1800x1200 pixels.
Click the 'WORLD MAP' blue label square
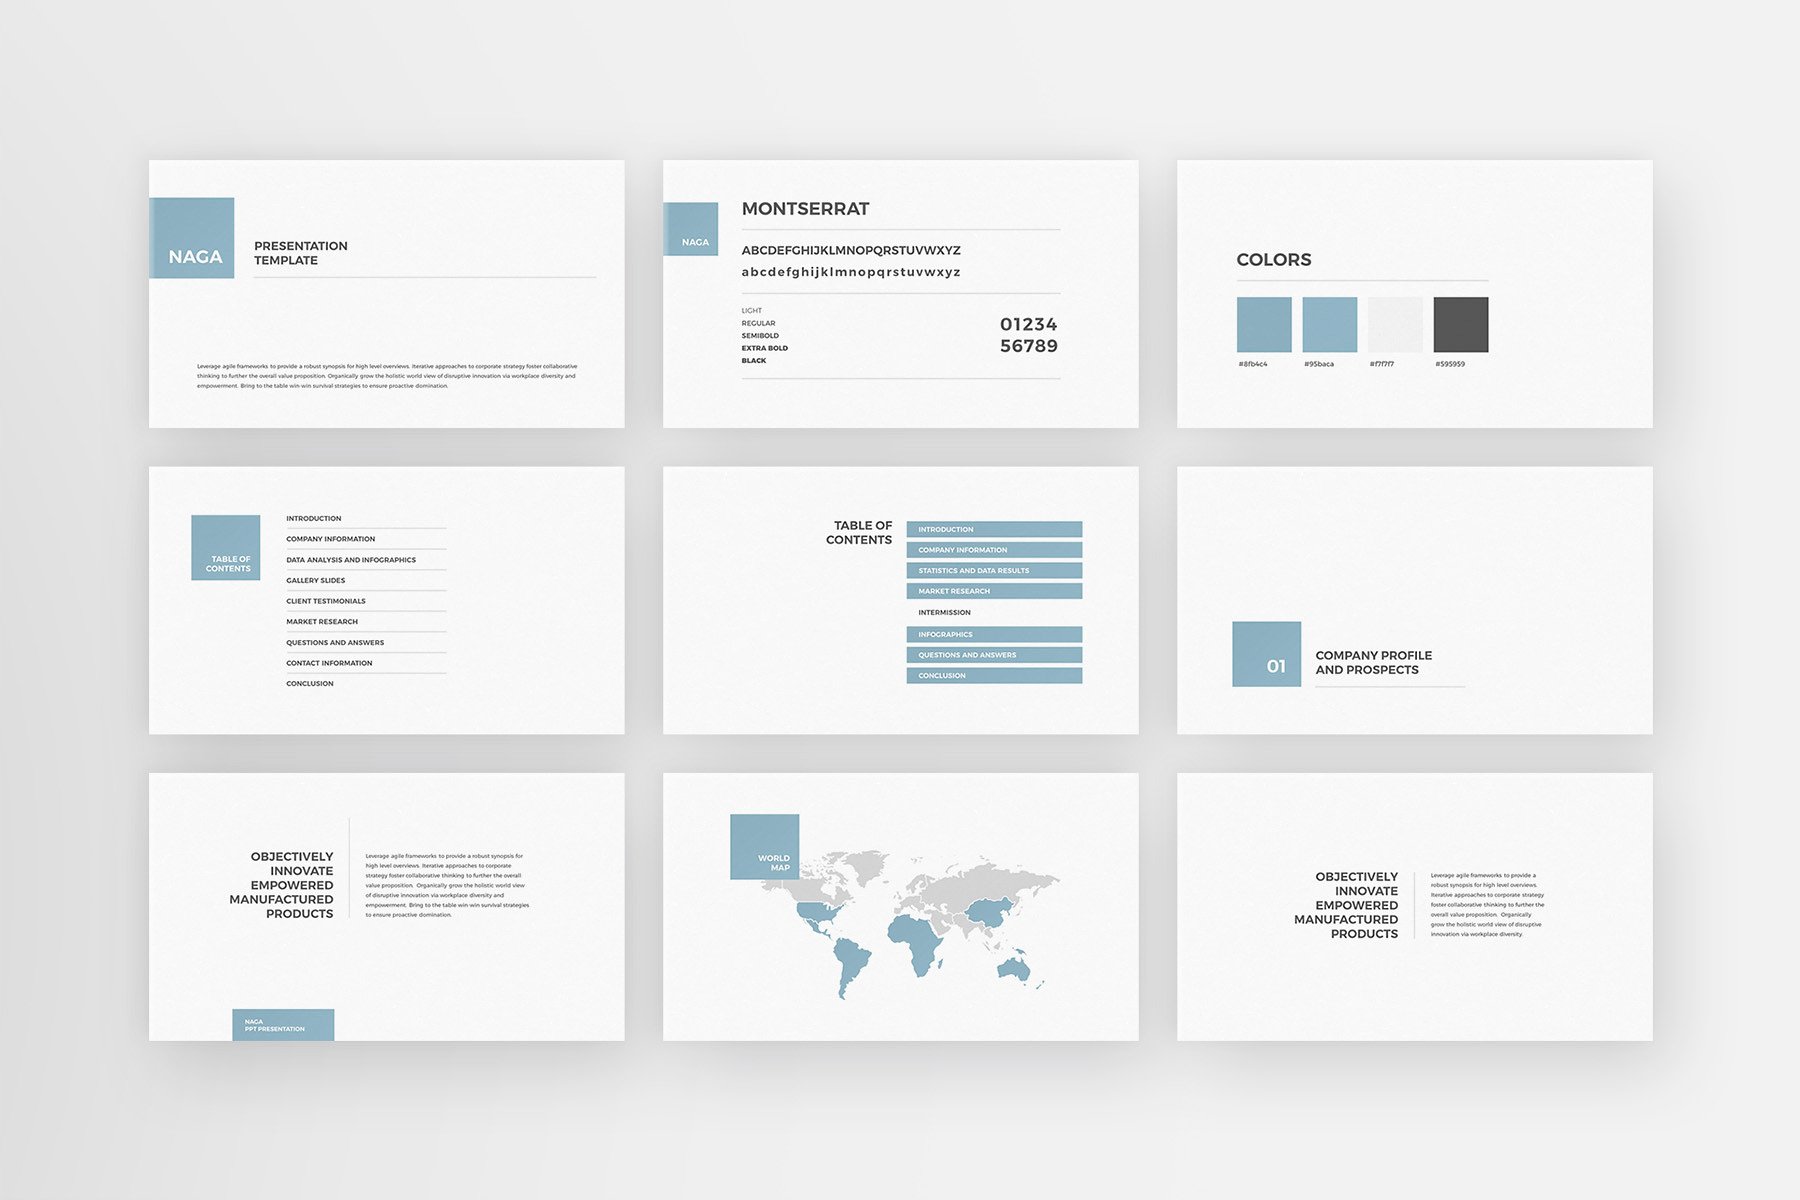coord(765,847)
